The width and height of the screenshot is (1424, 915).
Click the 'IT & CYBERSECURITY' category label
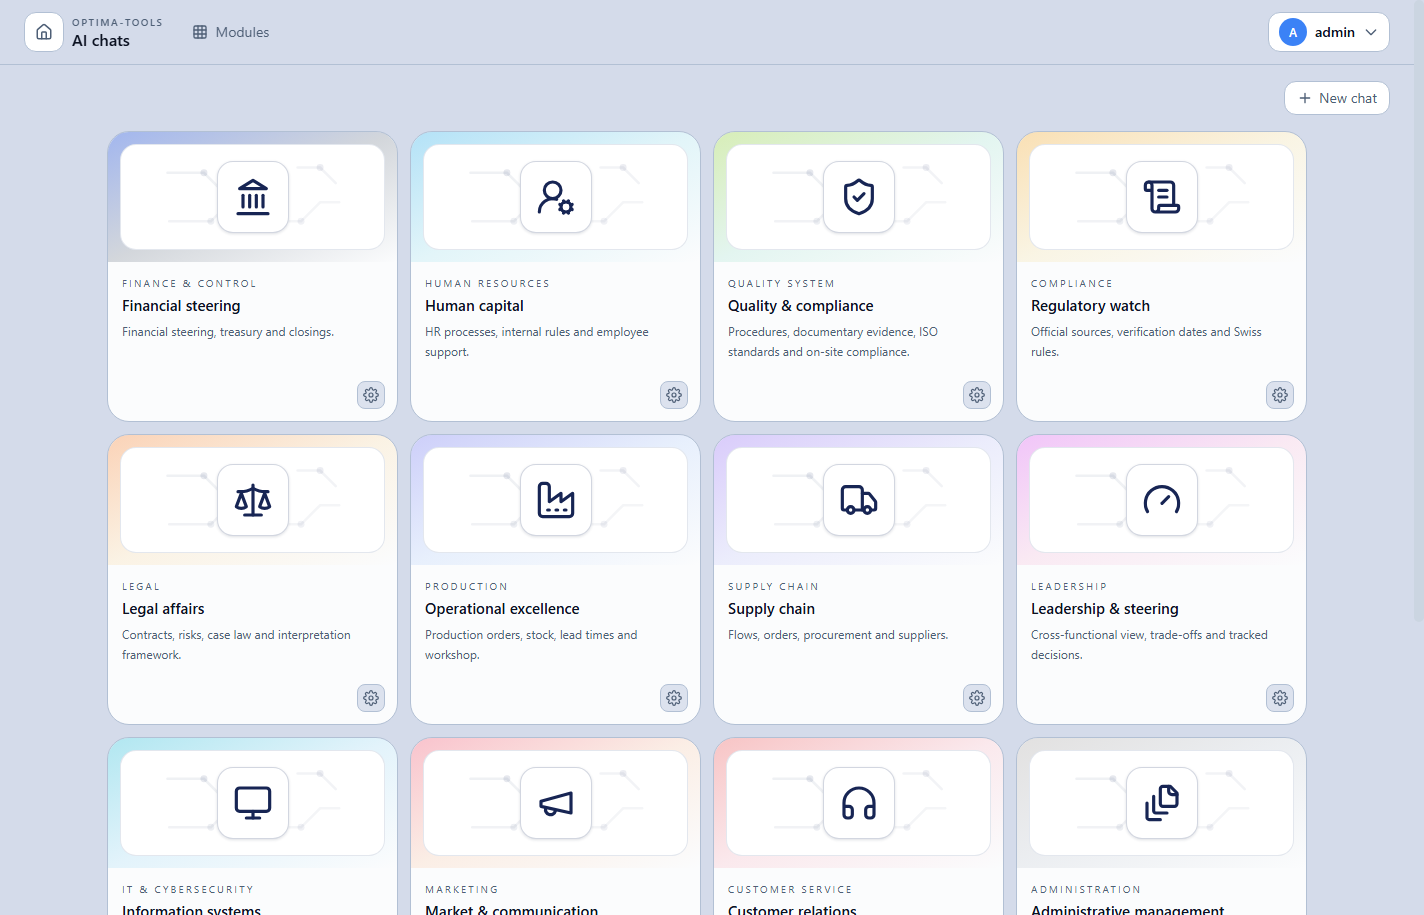point(188,890)
